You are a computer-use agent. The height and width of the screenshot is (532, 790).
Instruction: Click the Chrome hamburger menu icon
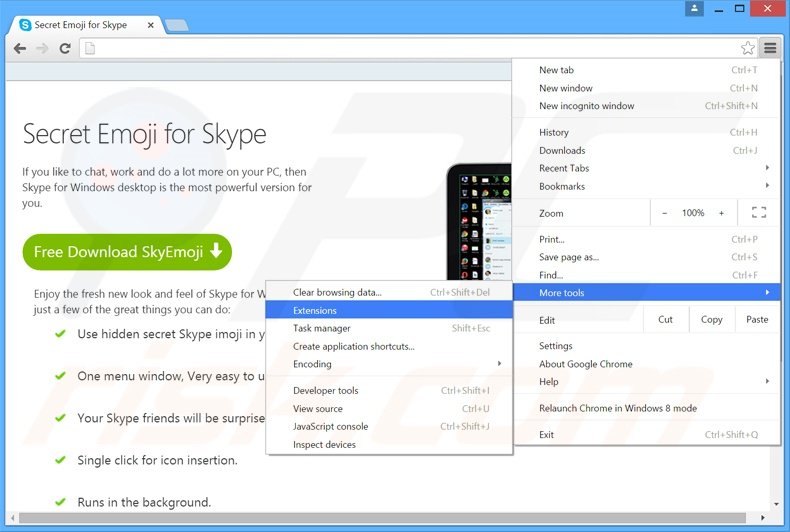point(770,48)
